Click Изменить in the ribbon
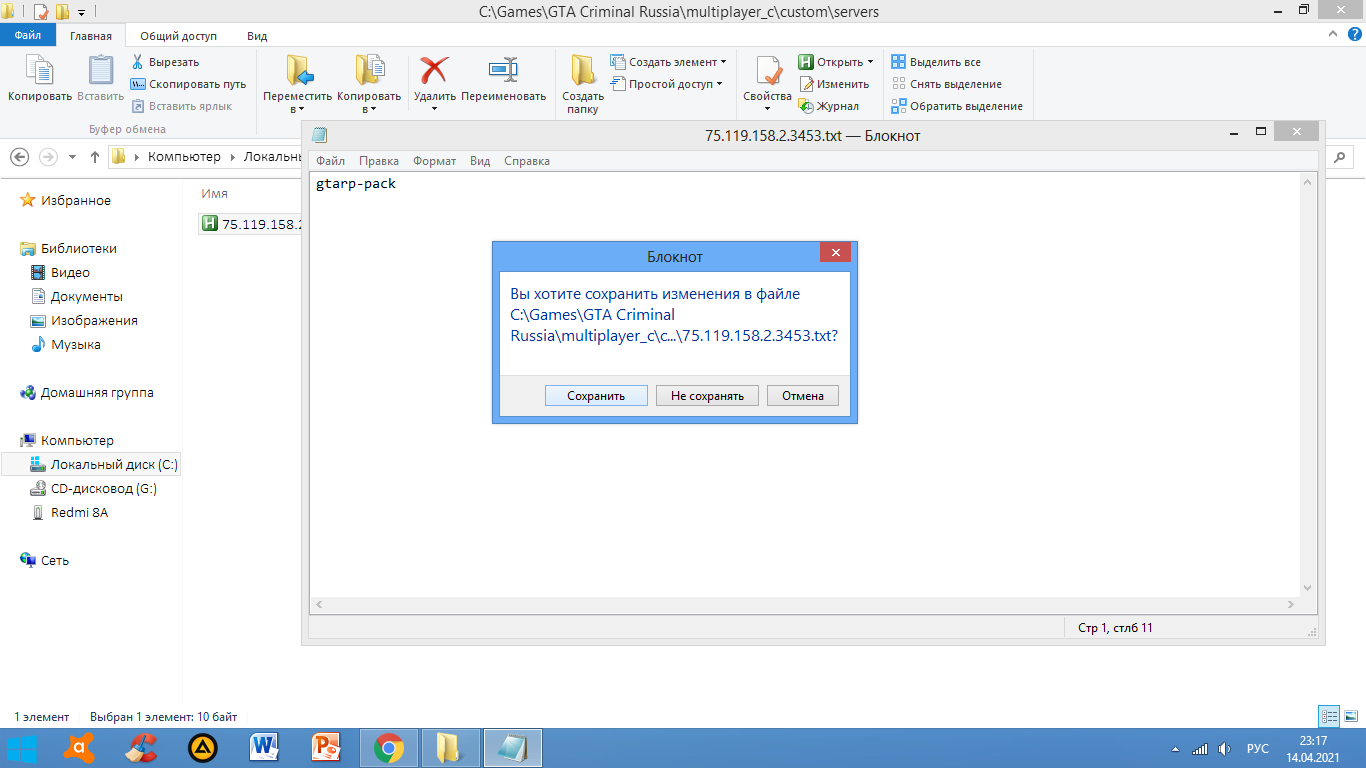The width and height of the screenshot is (1366, 768). click(833, 84)
